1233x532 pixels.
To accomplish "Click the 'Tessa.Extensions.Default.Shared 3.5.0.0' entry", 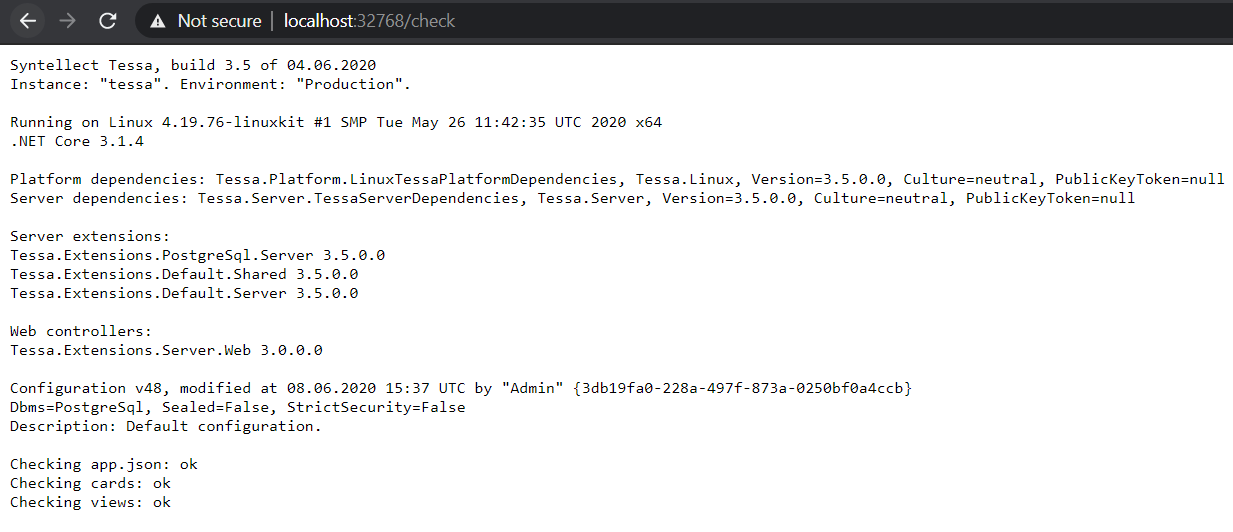I will pos(184,274).
